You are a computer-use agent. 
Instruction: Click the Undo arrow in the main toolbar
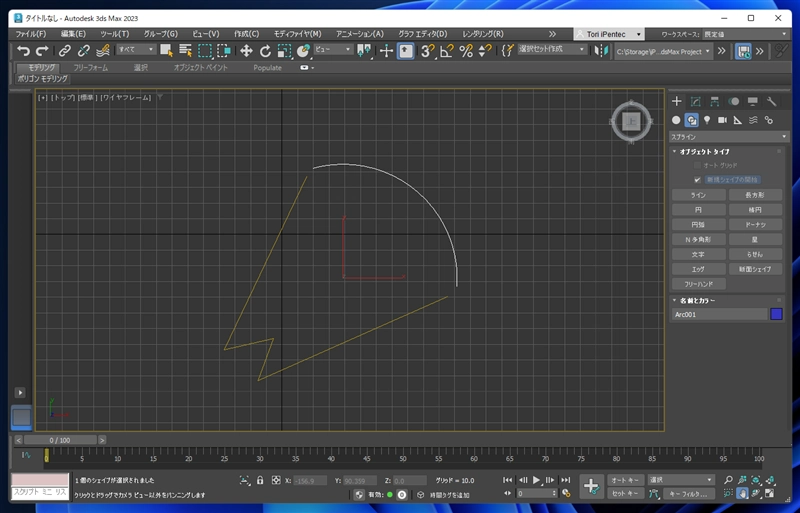click(x=23, y=50)
